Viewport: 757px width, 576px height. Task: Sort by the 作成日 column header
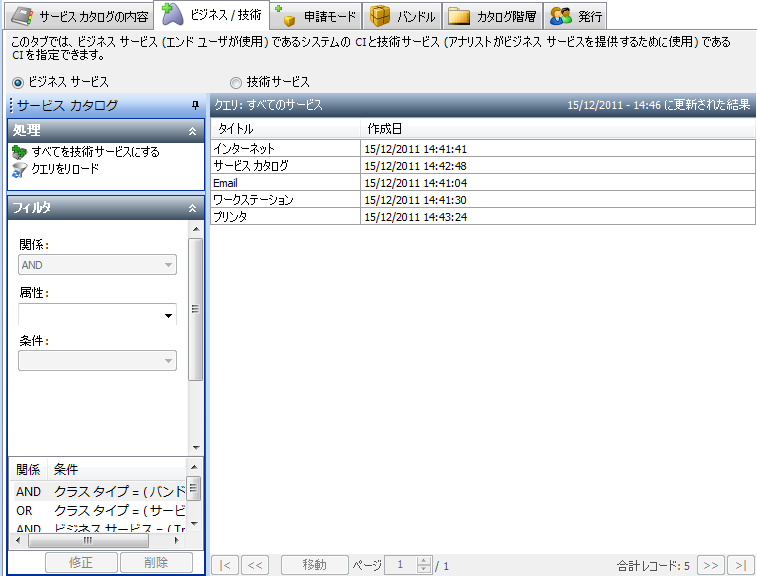coord(385,129)
